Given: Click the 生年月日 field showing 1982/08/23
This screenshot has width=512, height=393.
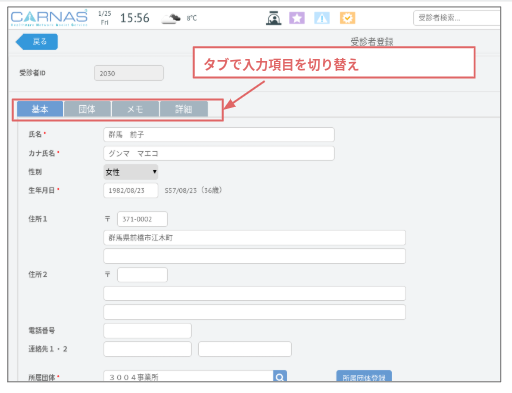Looking at the screenshot, I should 131,190.
